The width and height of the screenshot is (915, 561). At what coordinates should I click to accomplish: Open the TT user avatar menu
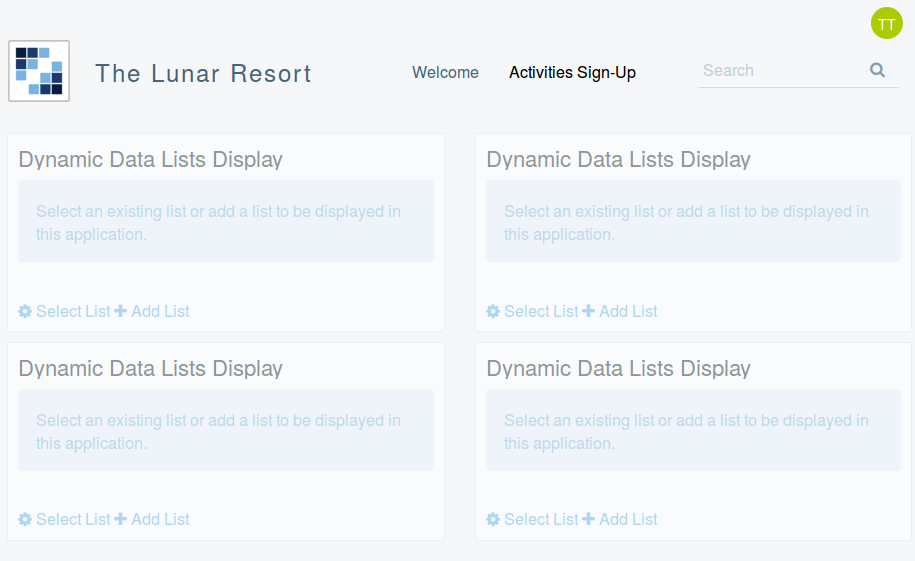(886, 23)
